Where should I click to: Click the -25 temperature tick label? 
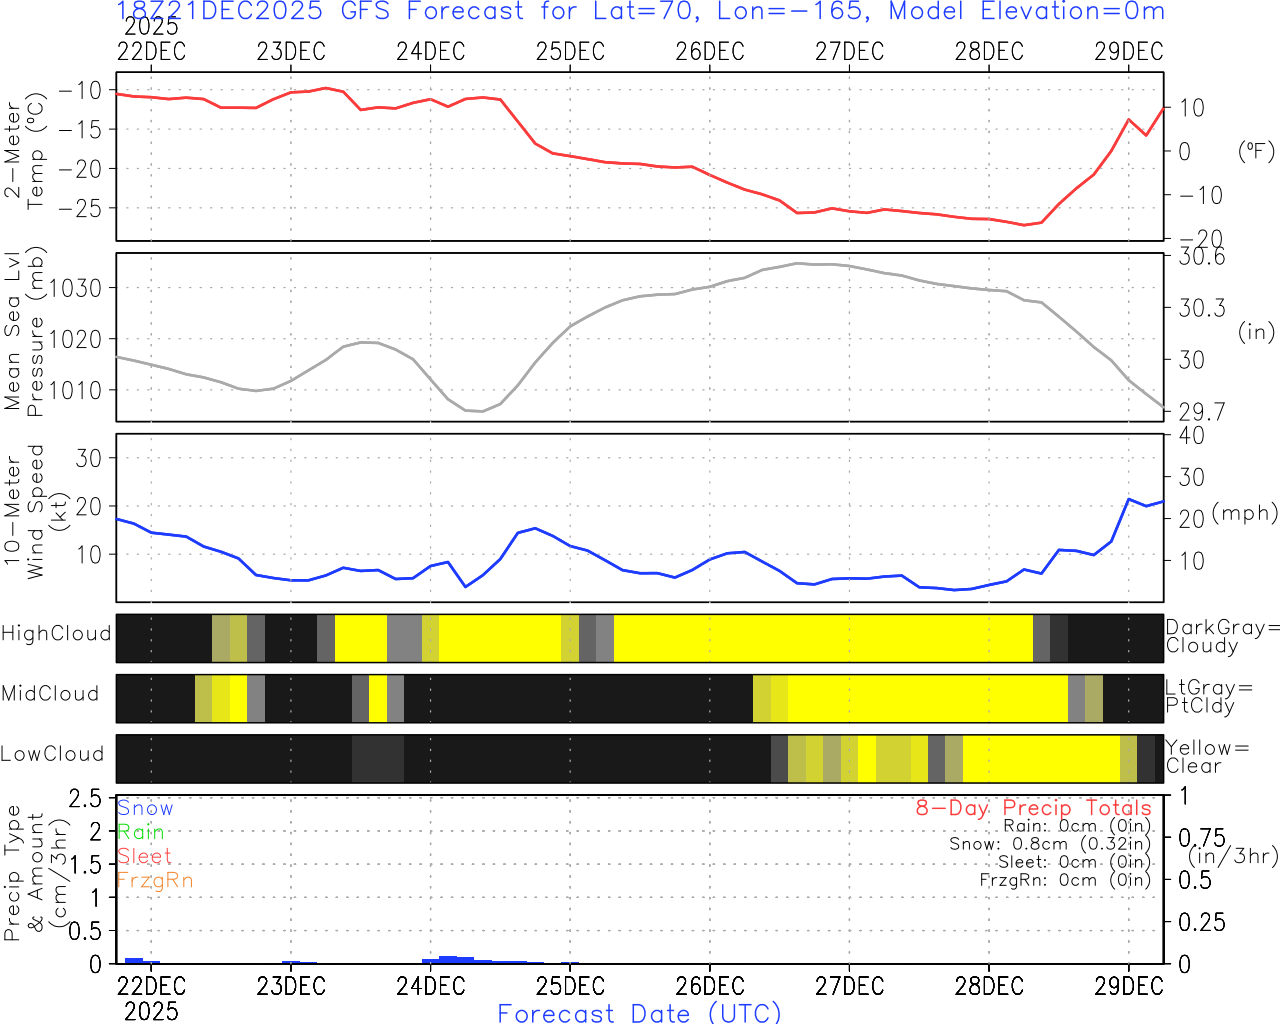coord(80,208)
